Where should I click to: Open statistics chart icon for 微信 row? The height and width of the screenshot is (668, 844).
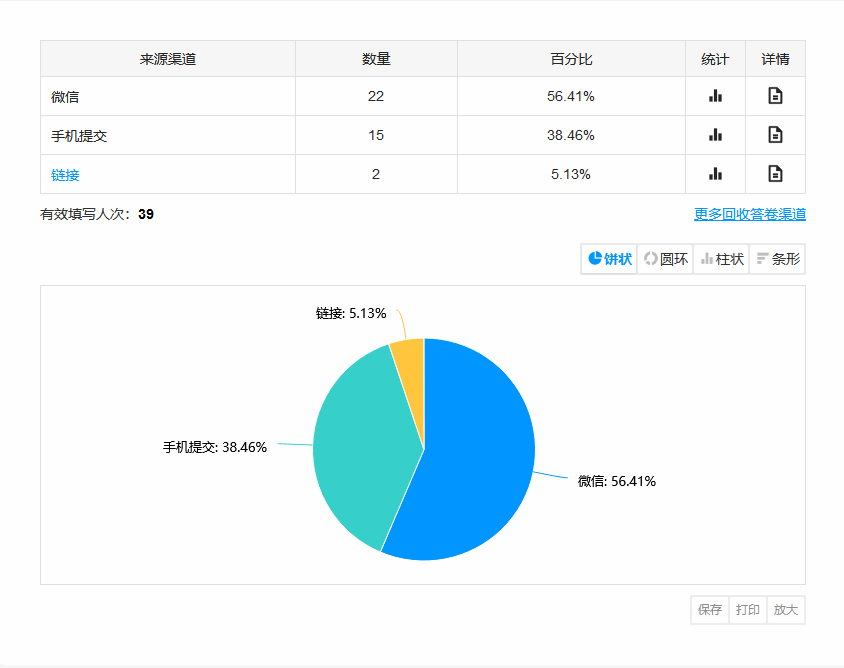(715, 96)
